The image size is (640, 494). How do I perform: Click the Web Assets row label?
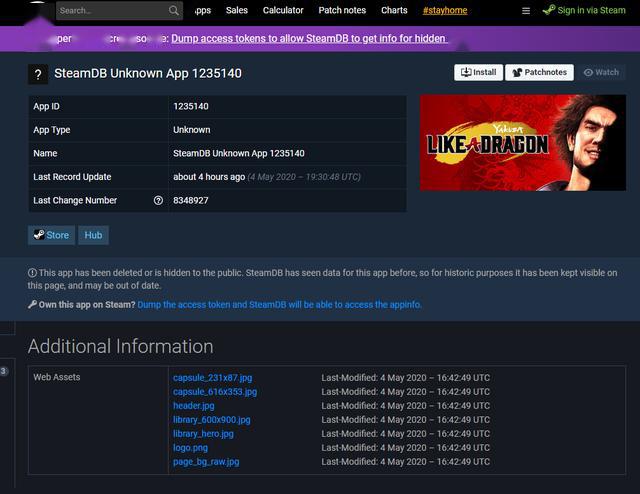click(x=57, y=377)
